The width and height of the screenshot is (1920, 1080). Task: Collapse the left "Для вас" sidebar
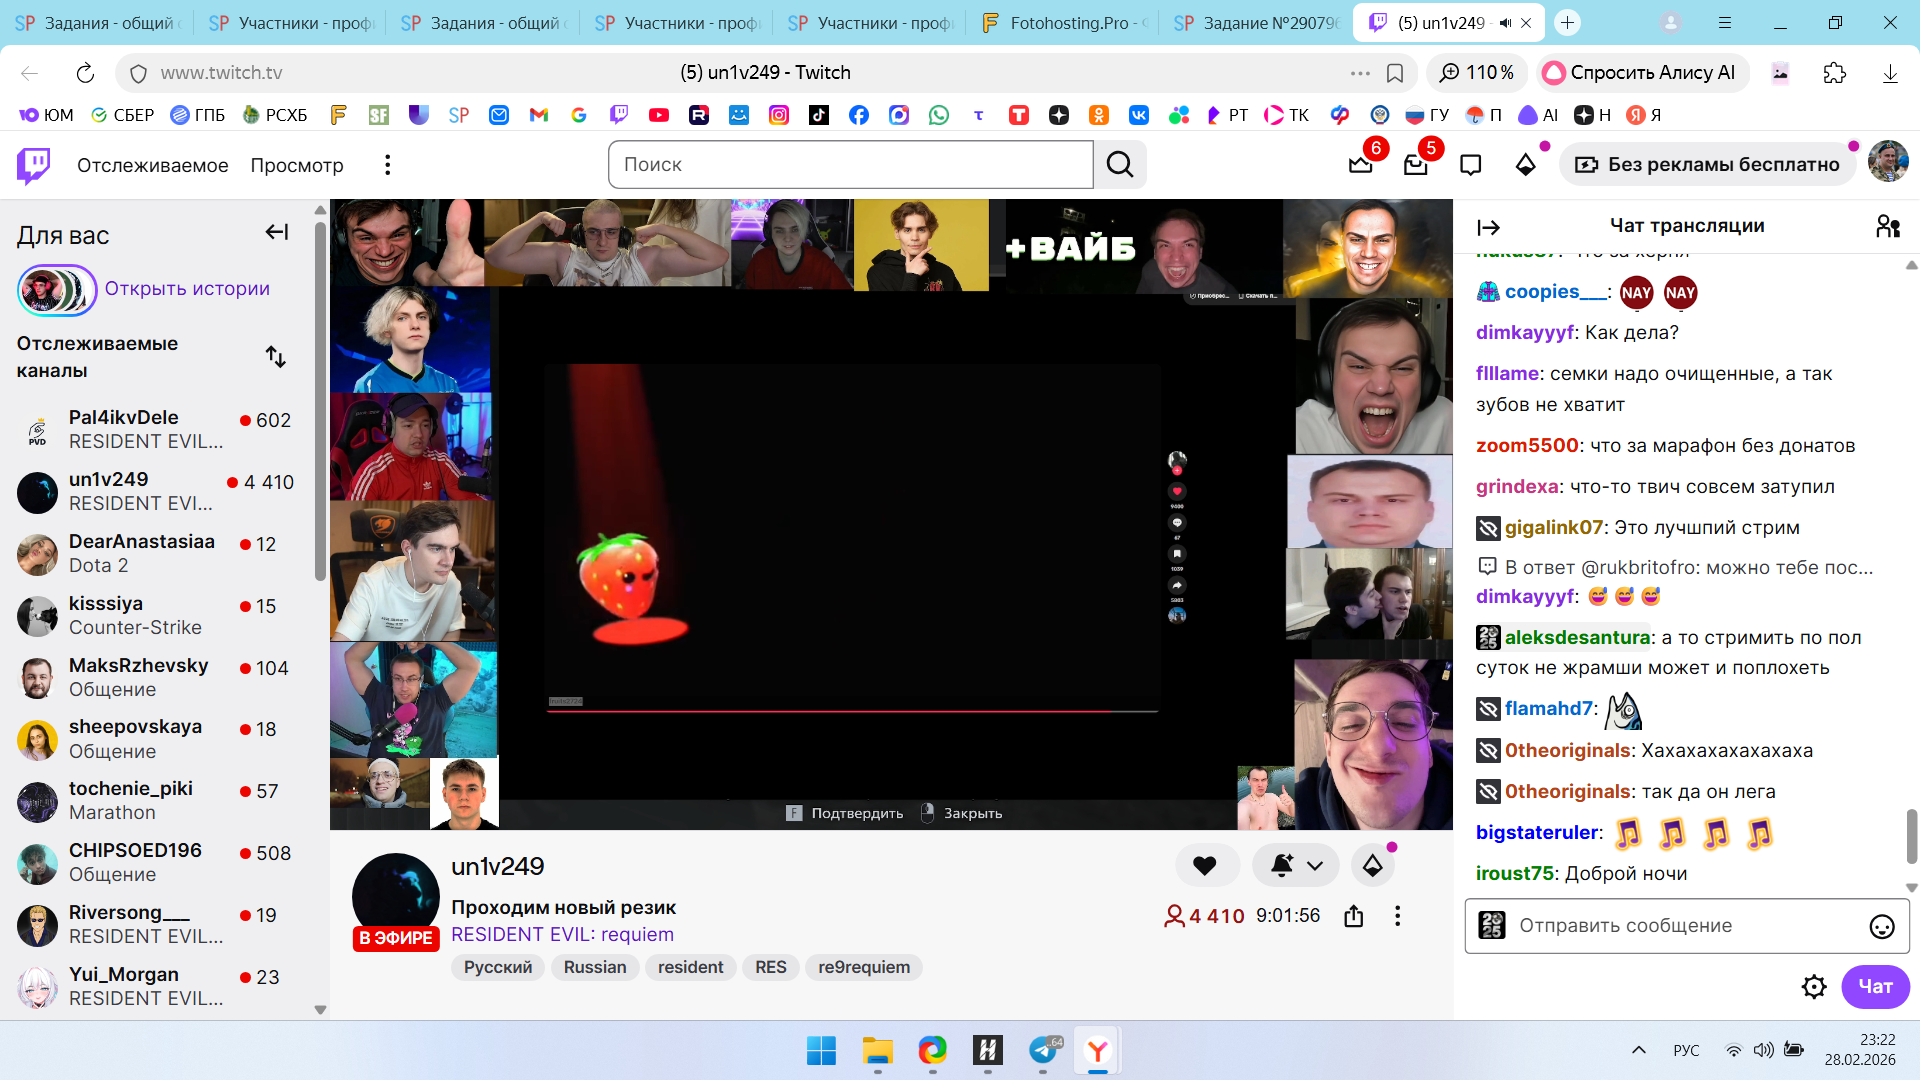pyautogui.click(x=277, y=232)
